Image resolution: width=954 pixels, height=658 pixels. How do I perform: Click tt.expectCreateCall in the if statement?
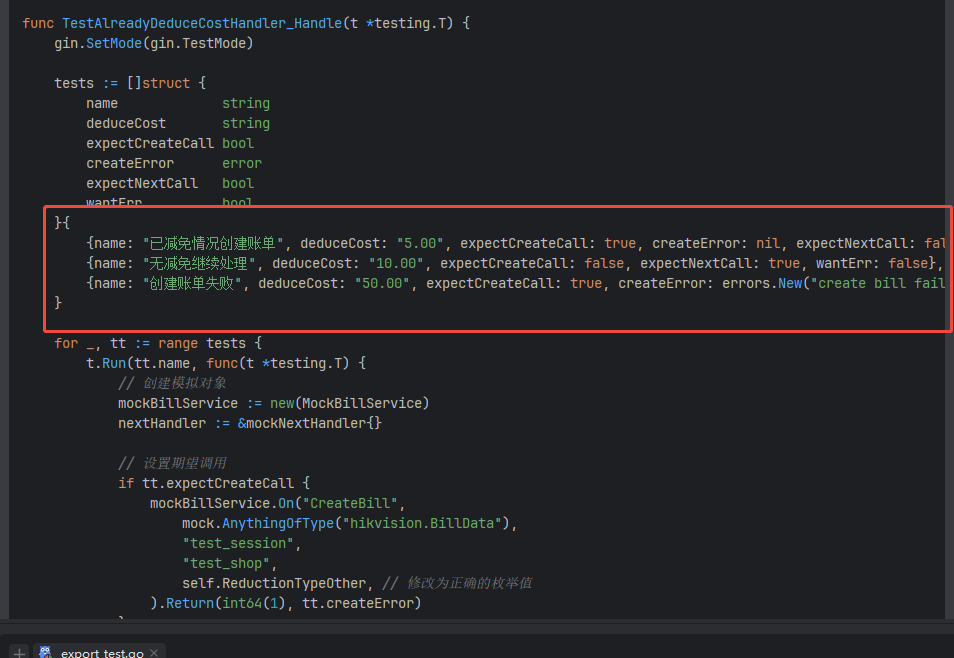click(218, 483)
